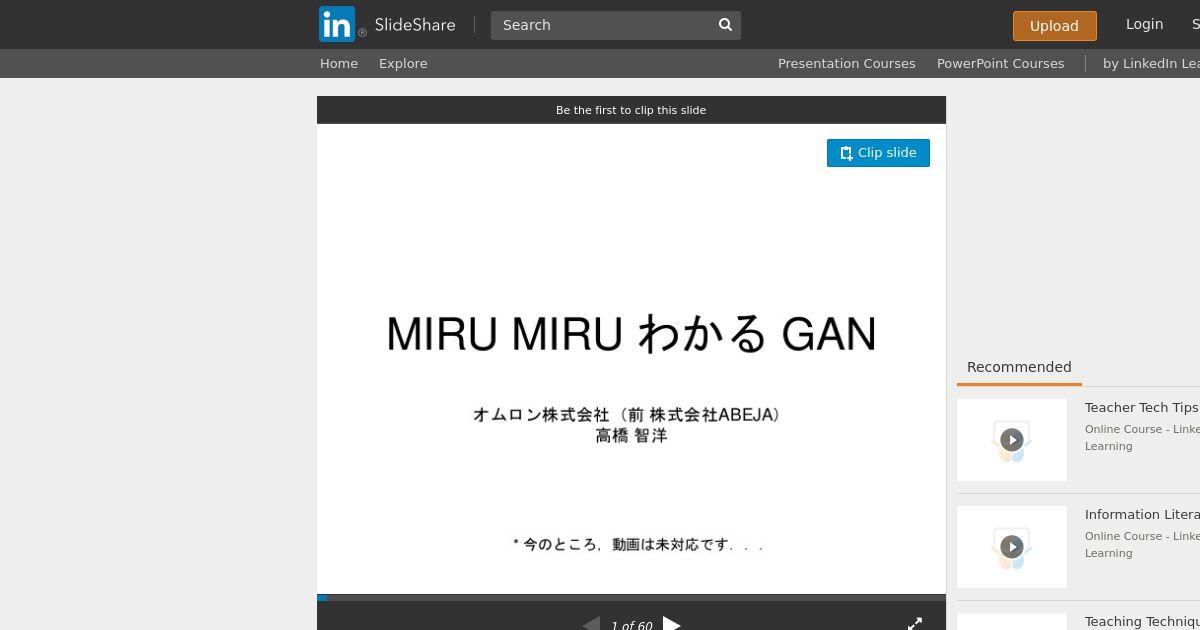Click the search magnifier icon
Screen dimensions: 1200x630
[726, 25]
